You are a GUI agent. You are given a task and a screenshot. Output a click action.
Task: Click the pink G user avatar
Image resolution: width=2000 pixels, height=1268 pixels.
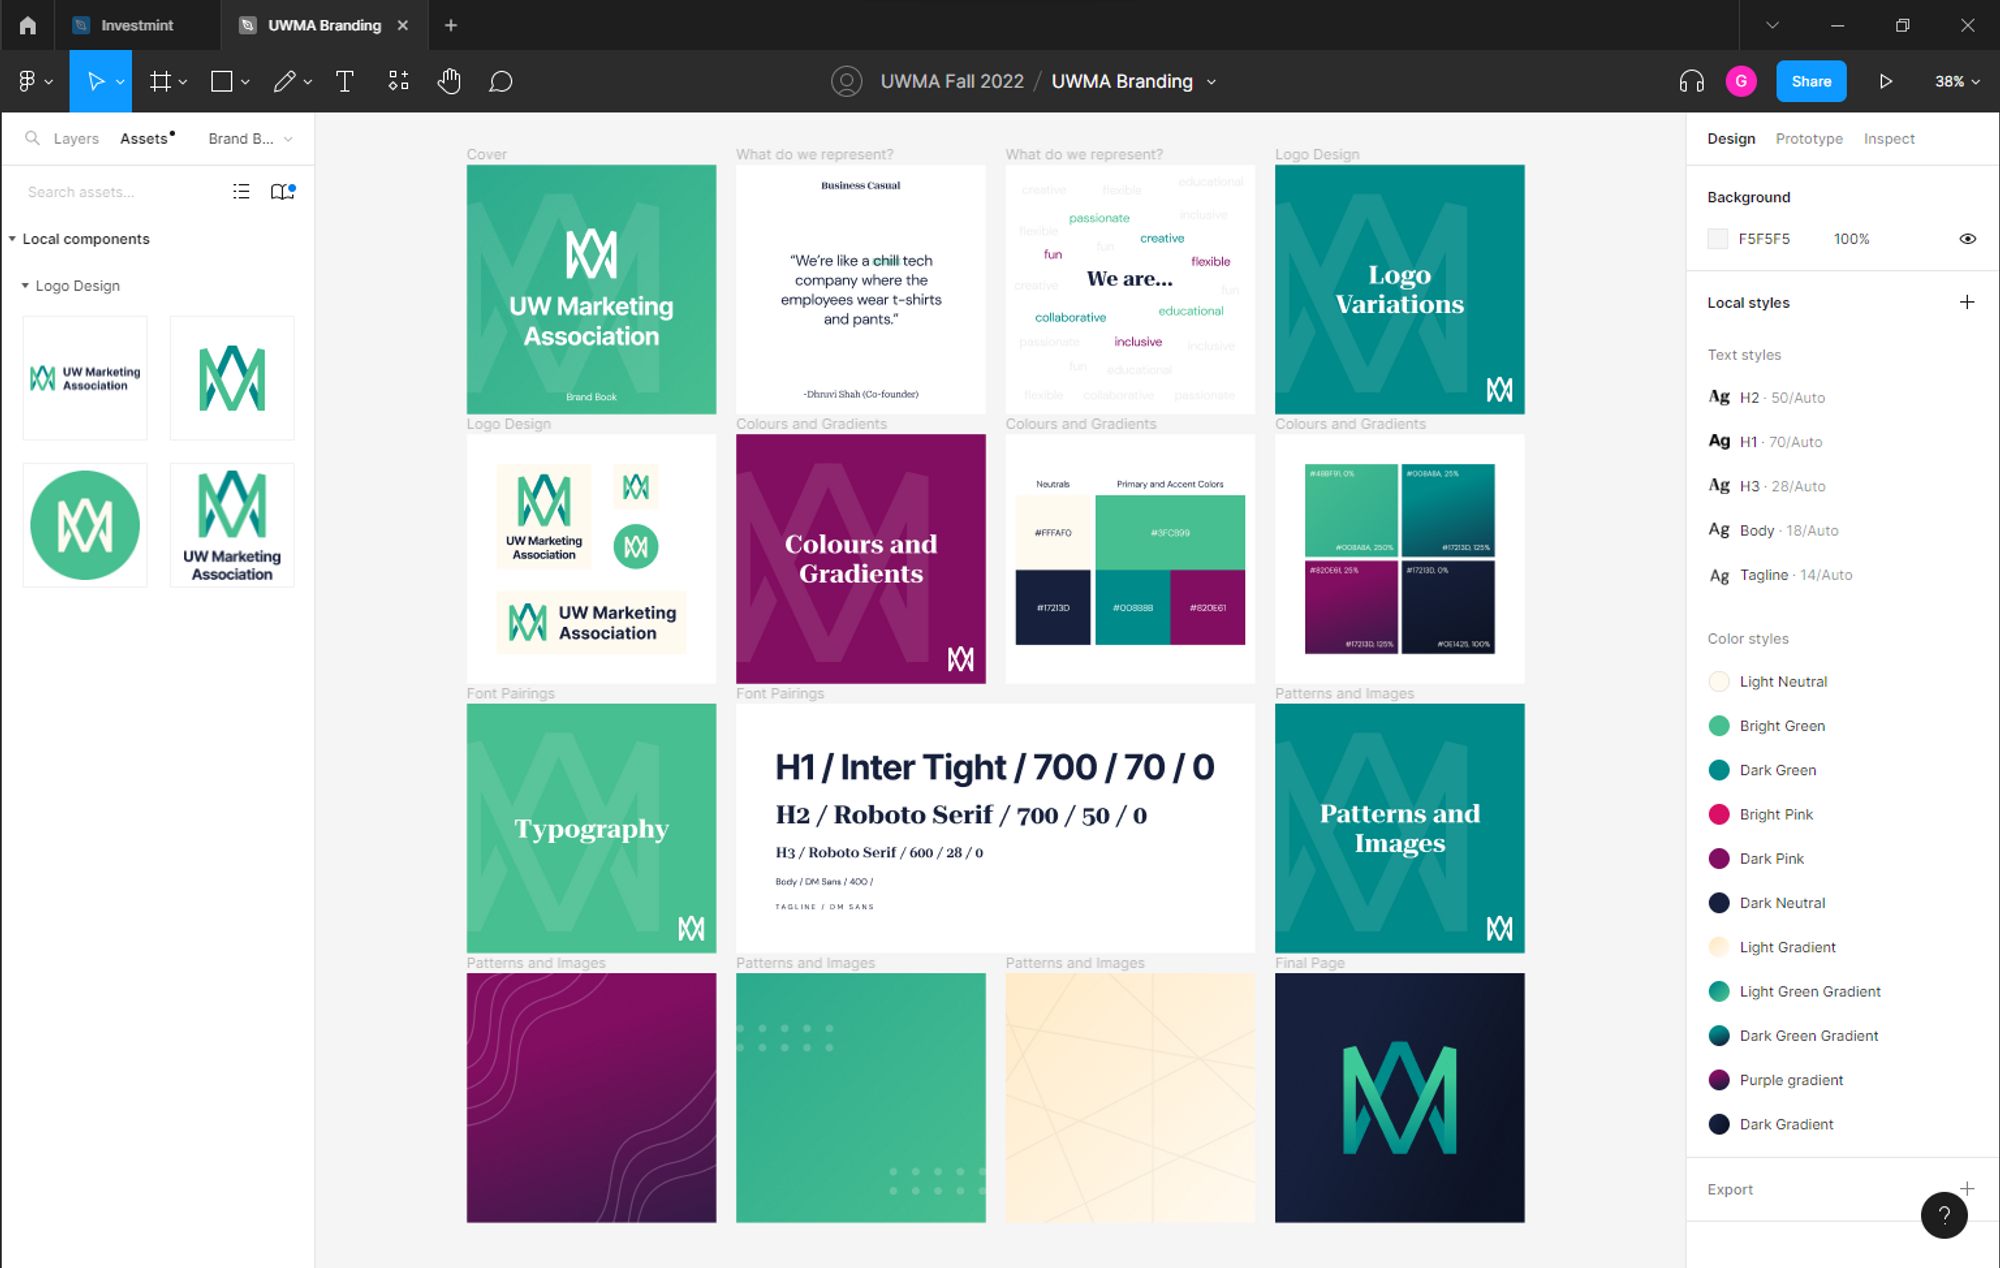click(x=1741, y=81)
